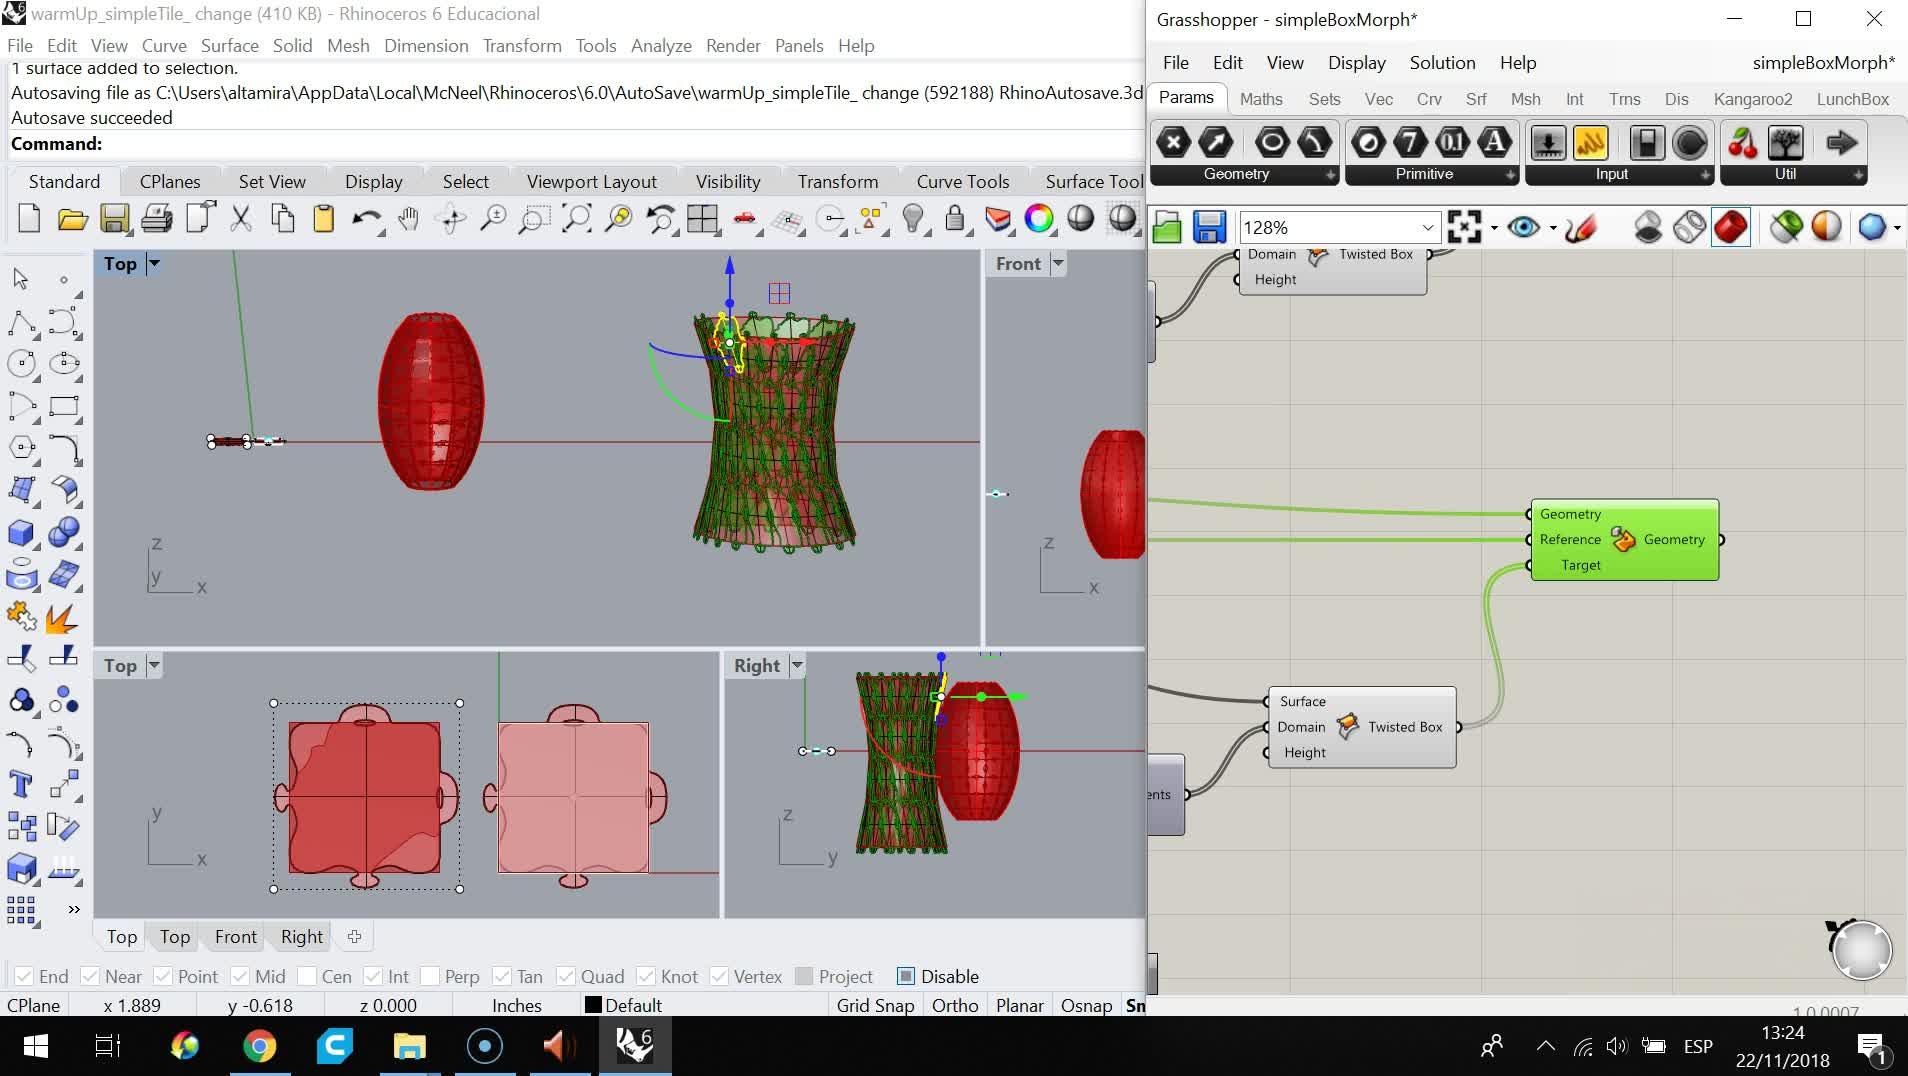Screen dimensions: 1908x1076
Task: Click the Lock objects padlock icon
Action: [955, 219]
